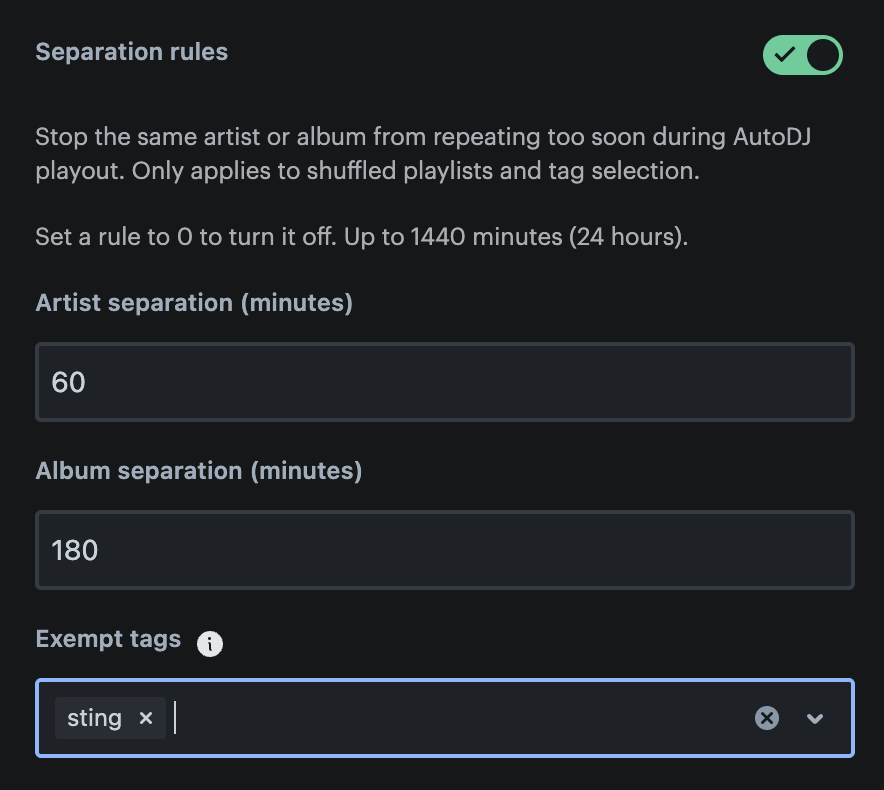This screenshot has width=884, height=790.
Task: Click the 1440 minutes hint text
Action: 362,237
